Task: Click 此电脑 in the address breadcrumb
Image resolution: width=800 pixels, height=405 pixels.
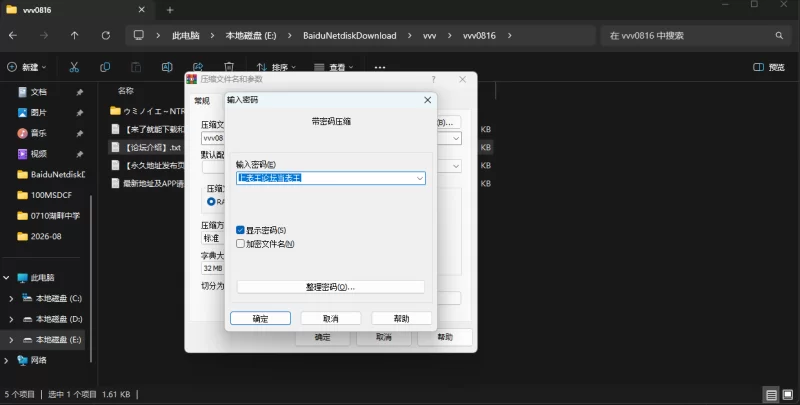Action: [186, 36]
